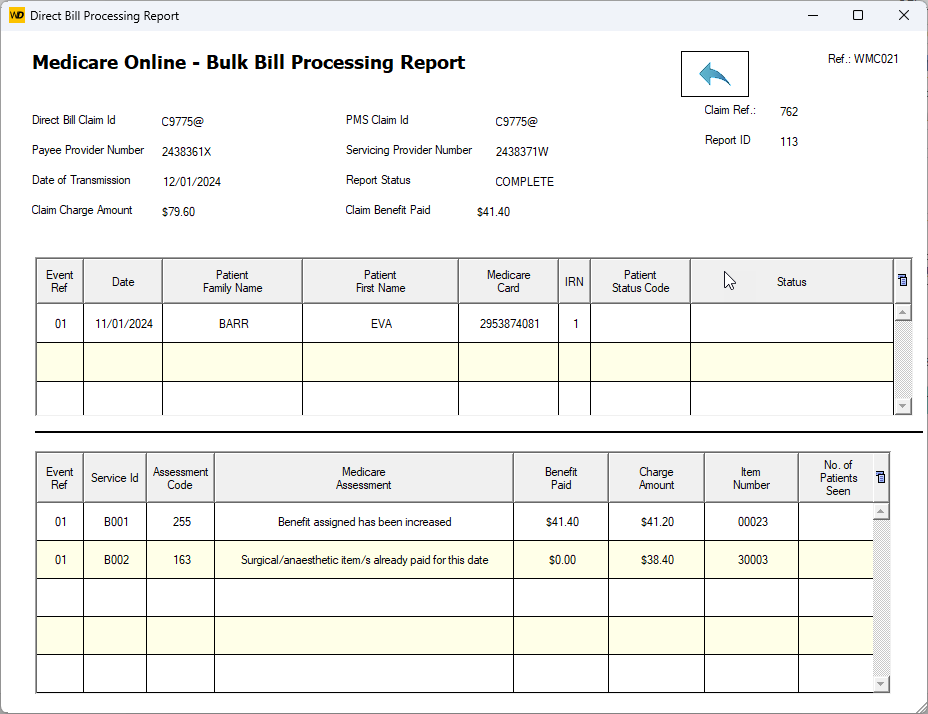Image resolution: width=928 pixels, height=714 pixels.
Task: Click the Patient Status Code column header
Action: point(640,282)
